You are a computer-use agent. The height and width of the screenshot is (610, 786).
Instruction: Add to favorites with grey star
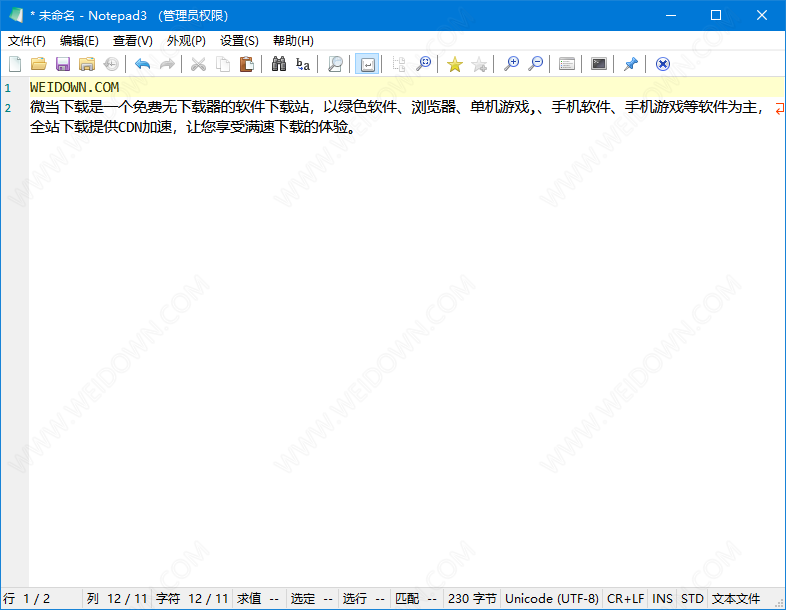click(479, 64)
